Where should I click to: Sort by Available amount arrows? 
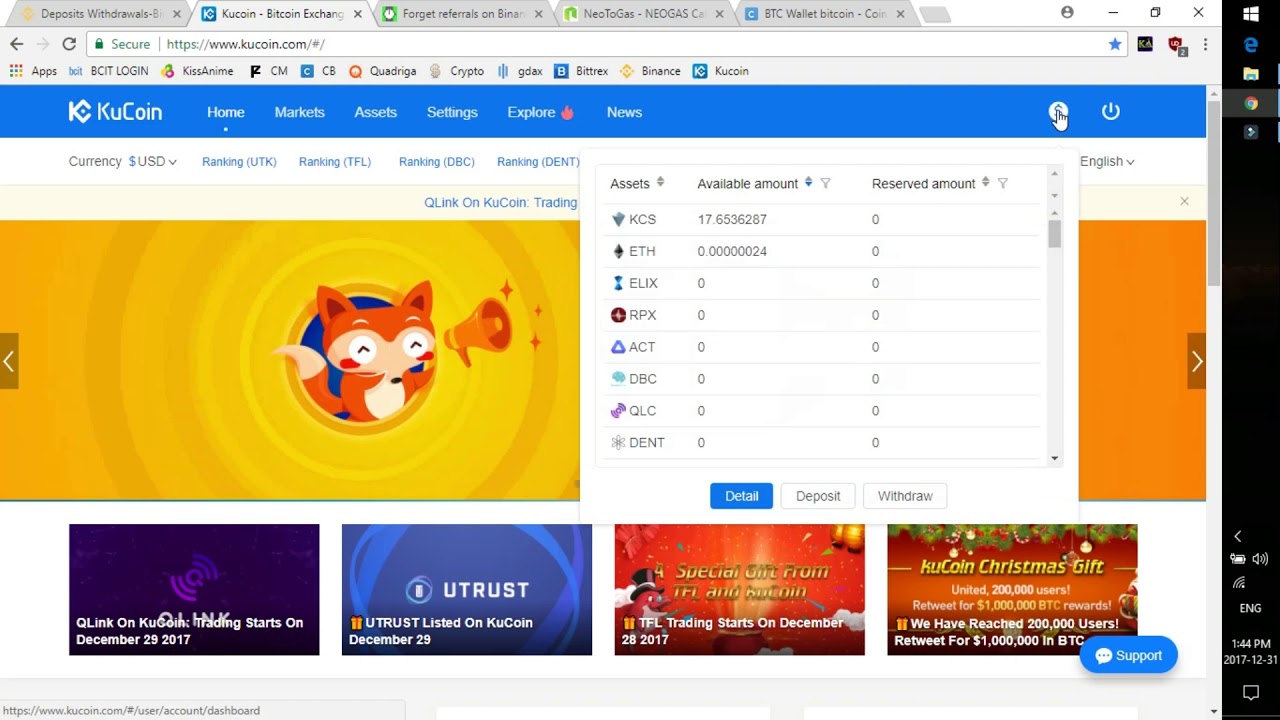(x=808, y=183)
